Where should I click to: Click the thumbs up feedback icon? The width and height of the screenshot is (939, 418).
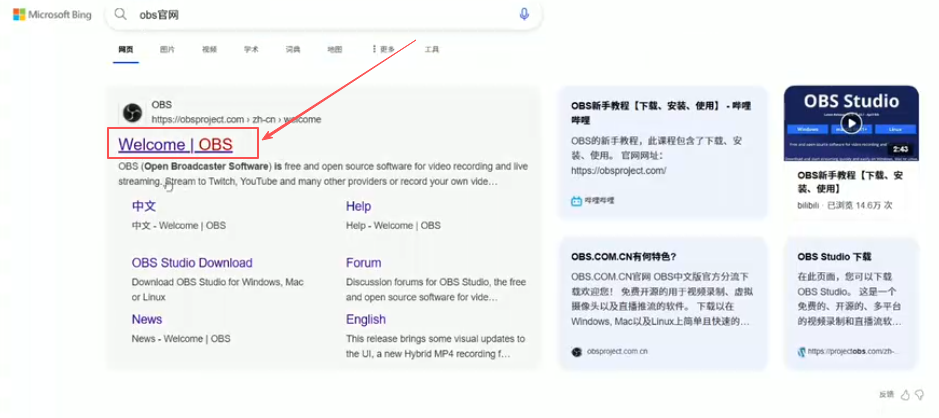tap(905, 395)
